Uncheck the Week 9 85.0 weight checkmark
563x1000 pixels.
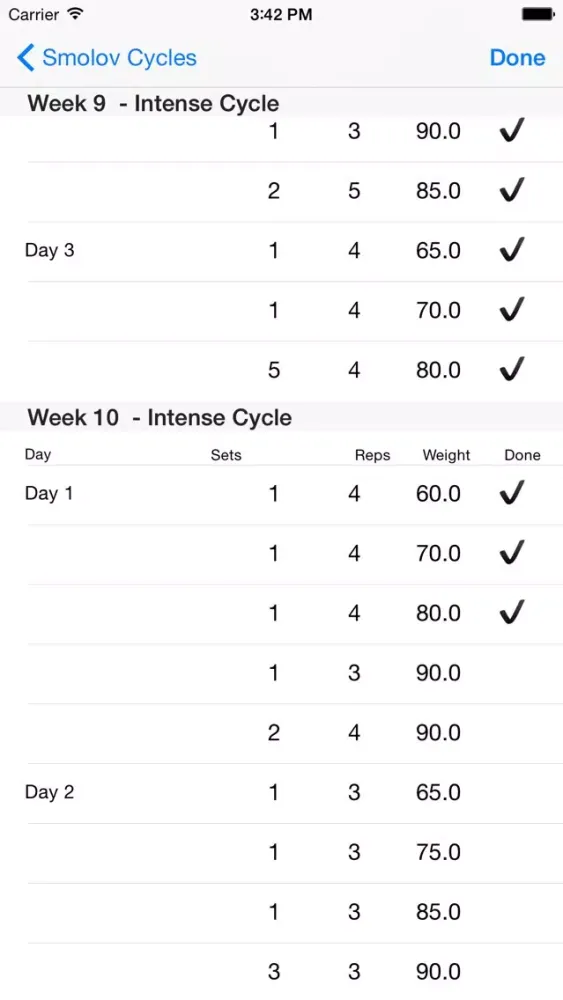coord(511,189)
